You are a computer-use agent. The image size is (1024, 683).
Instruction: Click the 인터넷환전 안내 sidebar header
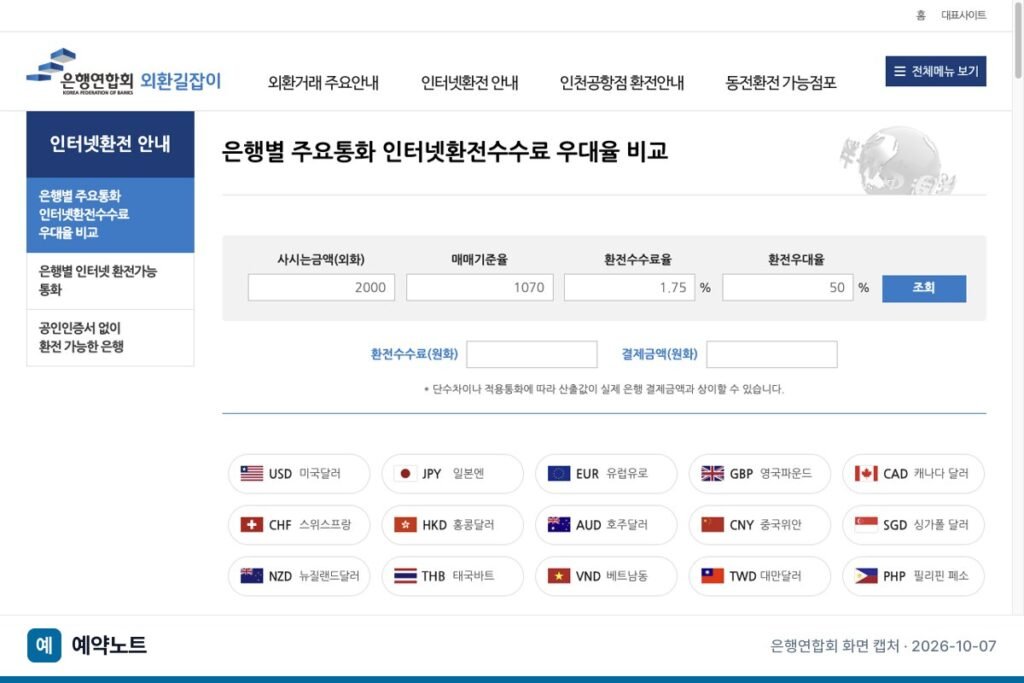pyautogui.click(x=110, y=144)
